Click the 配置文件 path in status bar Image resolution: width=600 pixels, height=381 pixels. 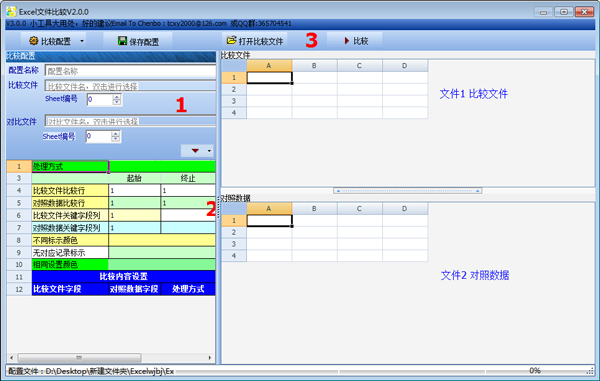tap(91, 371)
